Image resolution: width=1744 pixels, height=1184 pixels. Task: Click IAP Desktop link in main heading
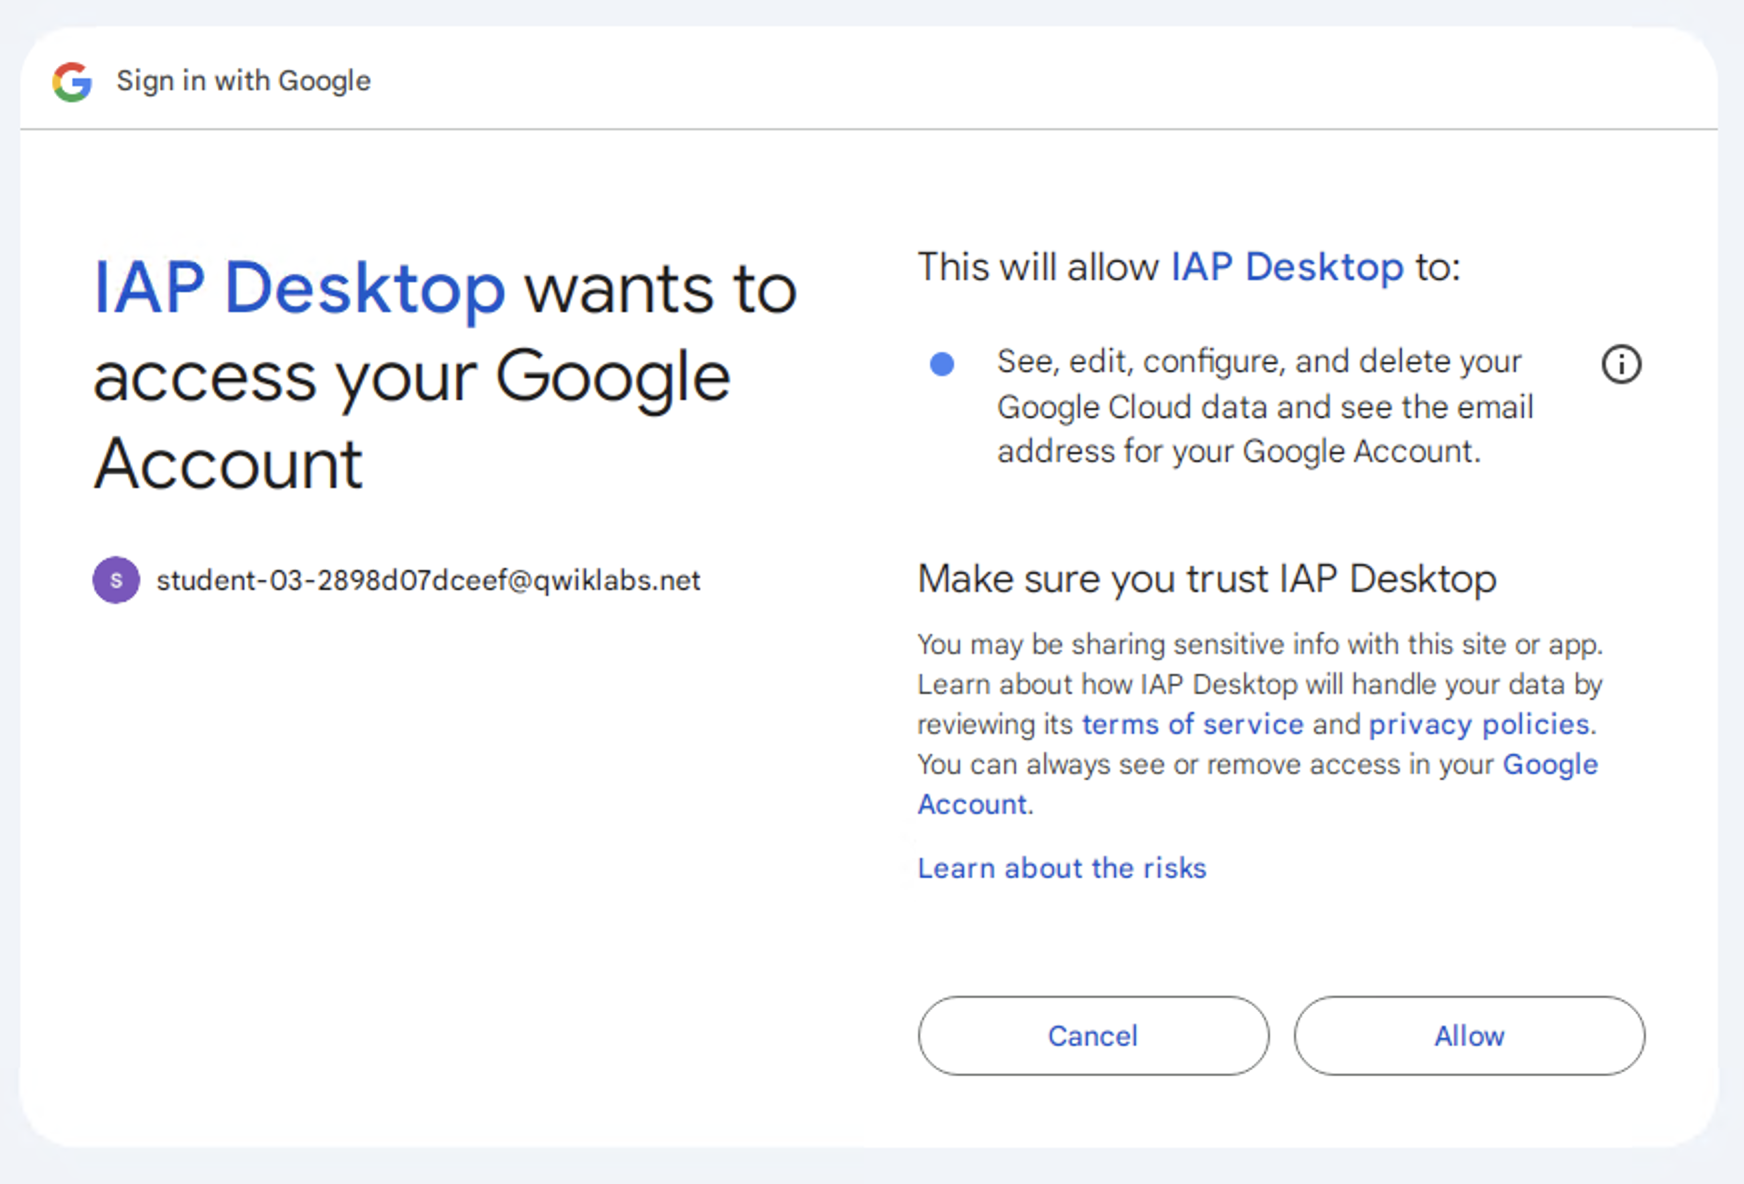[299, 289]
